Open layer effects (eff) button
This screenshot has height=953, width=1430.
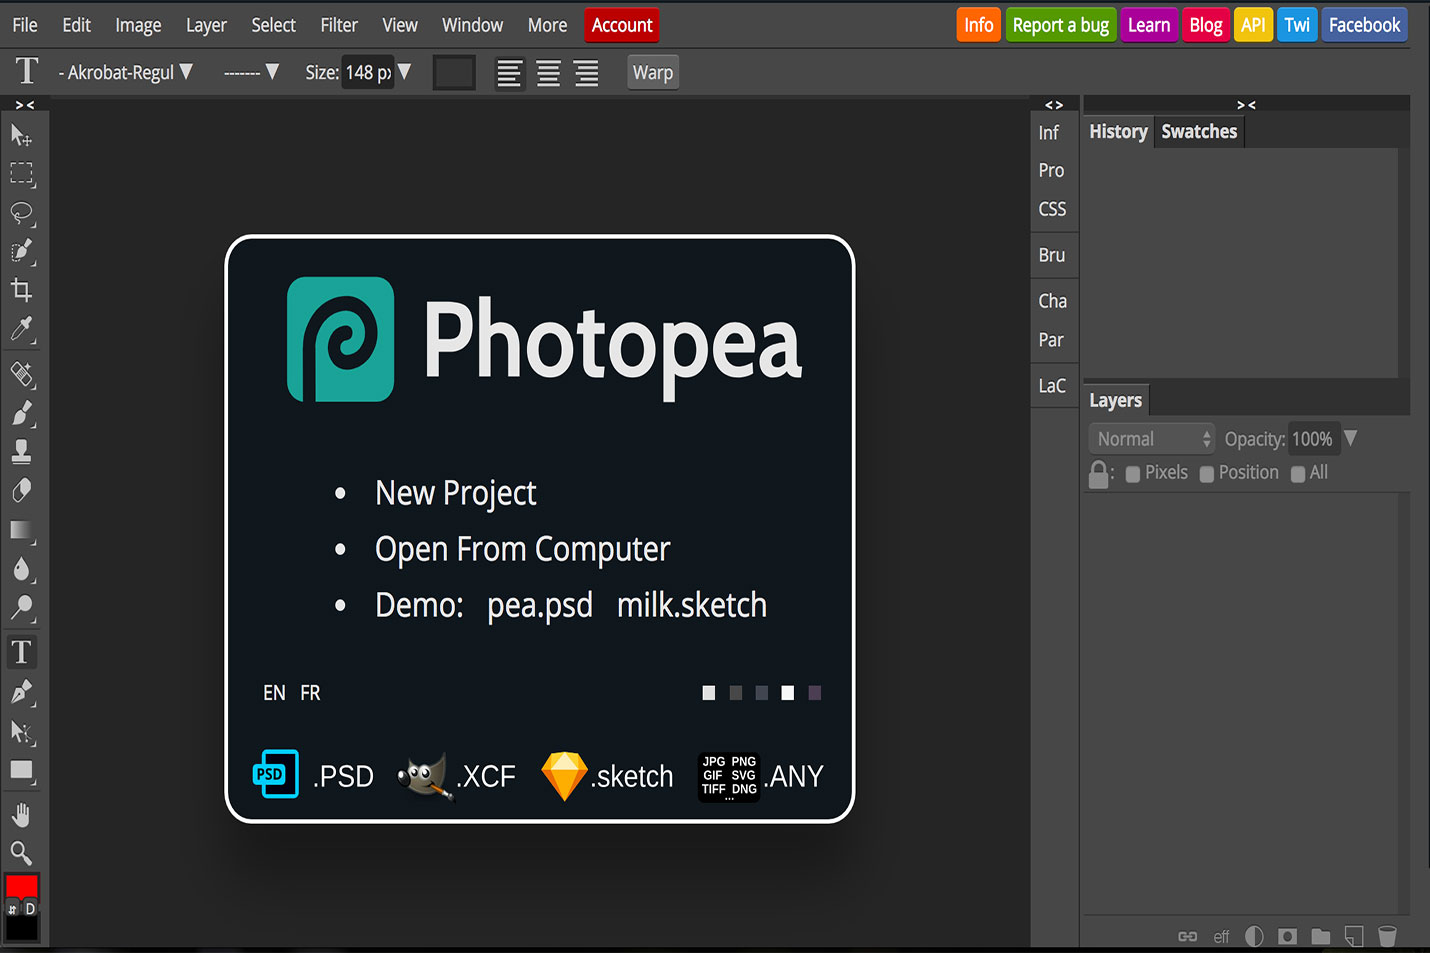click(1221, 937)
